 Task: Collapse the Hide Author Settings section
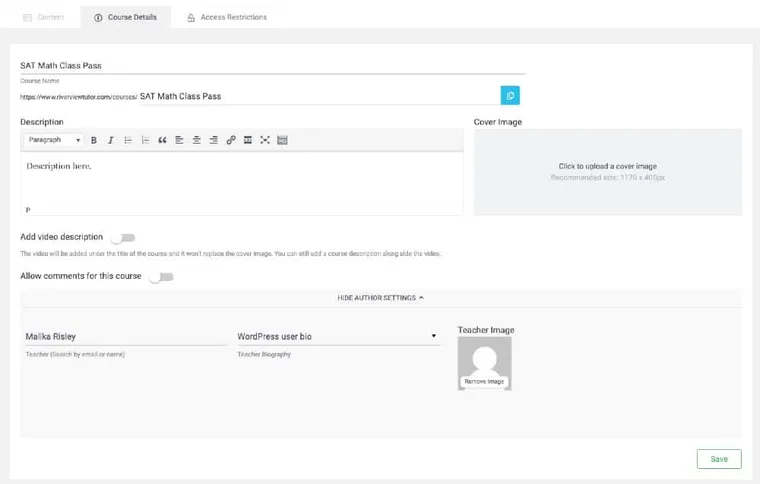tap(380, 297)
